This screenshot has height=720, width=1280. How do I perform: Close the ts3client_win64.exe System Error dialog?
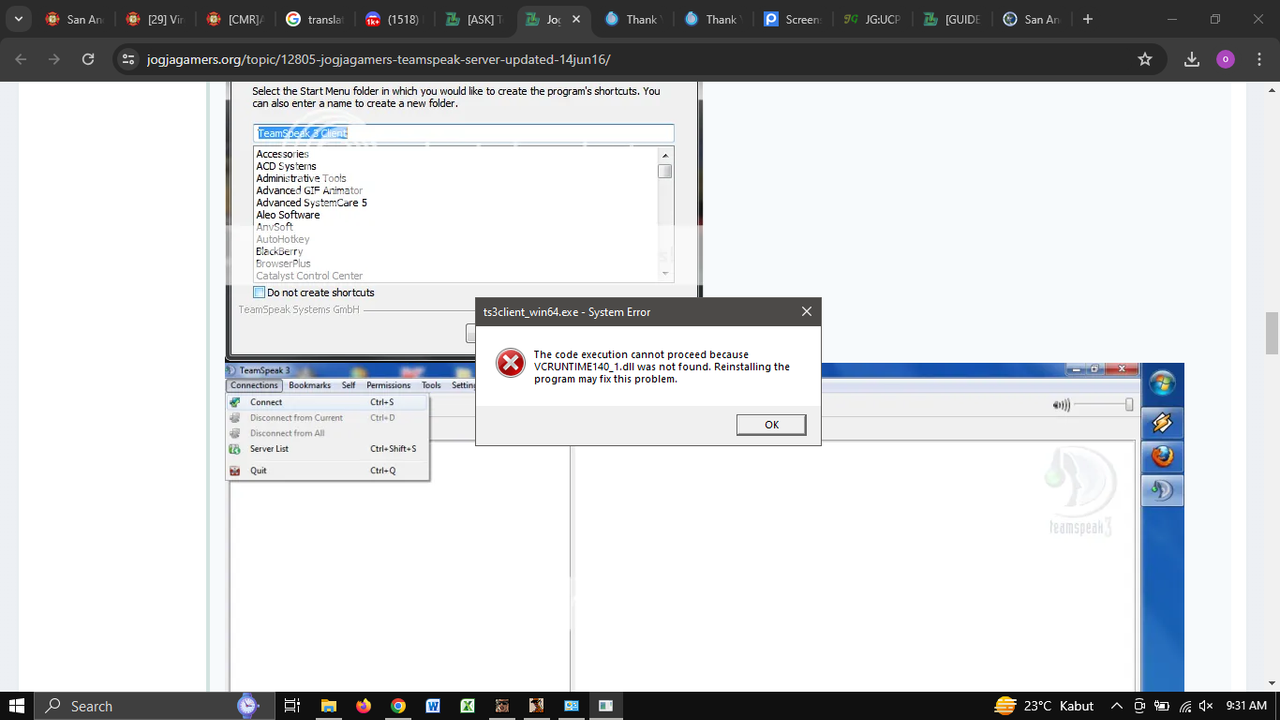[x=807, y=312]
